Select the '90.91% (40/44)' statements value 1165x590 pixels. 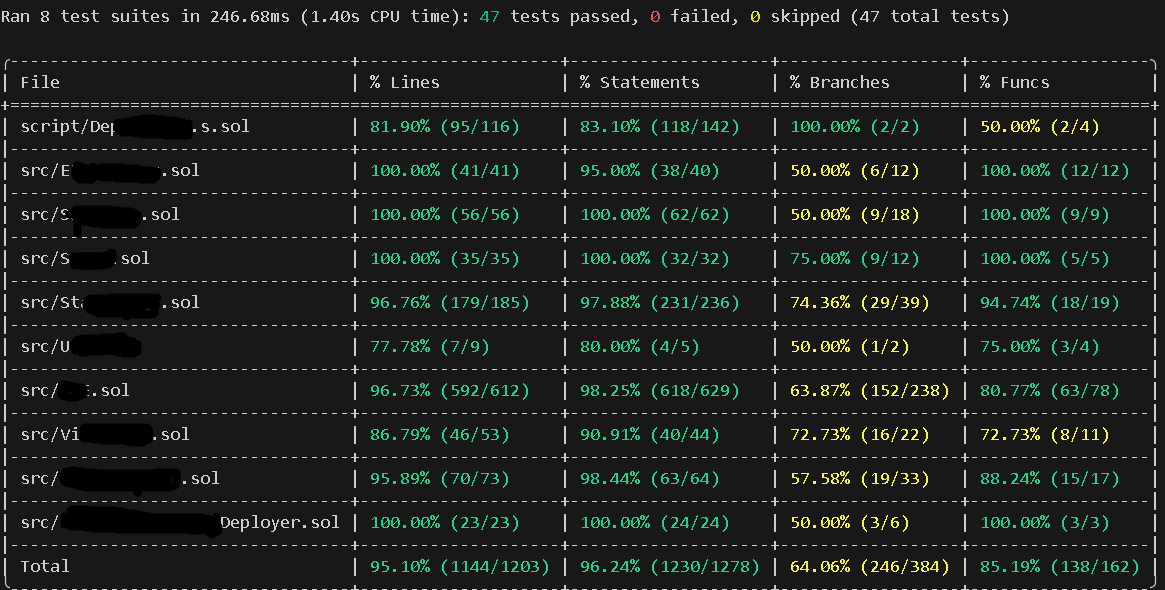(650, 434)
